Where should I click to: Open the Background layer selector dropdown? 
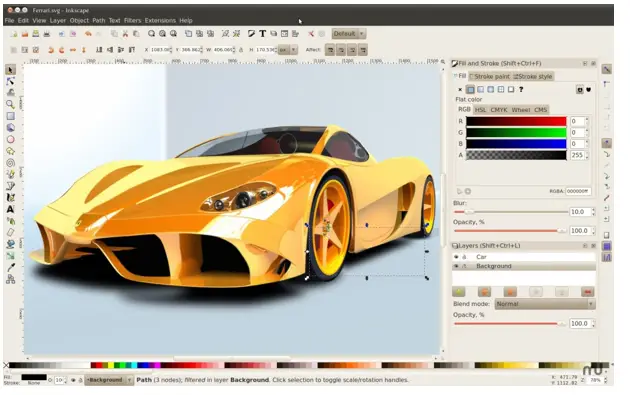(109, 380)
